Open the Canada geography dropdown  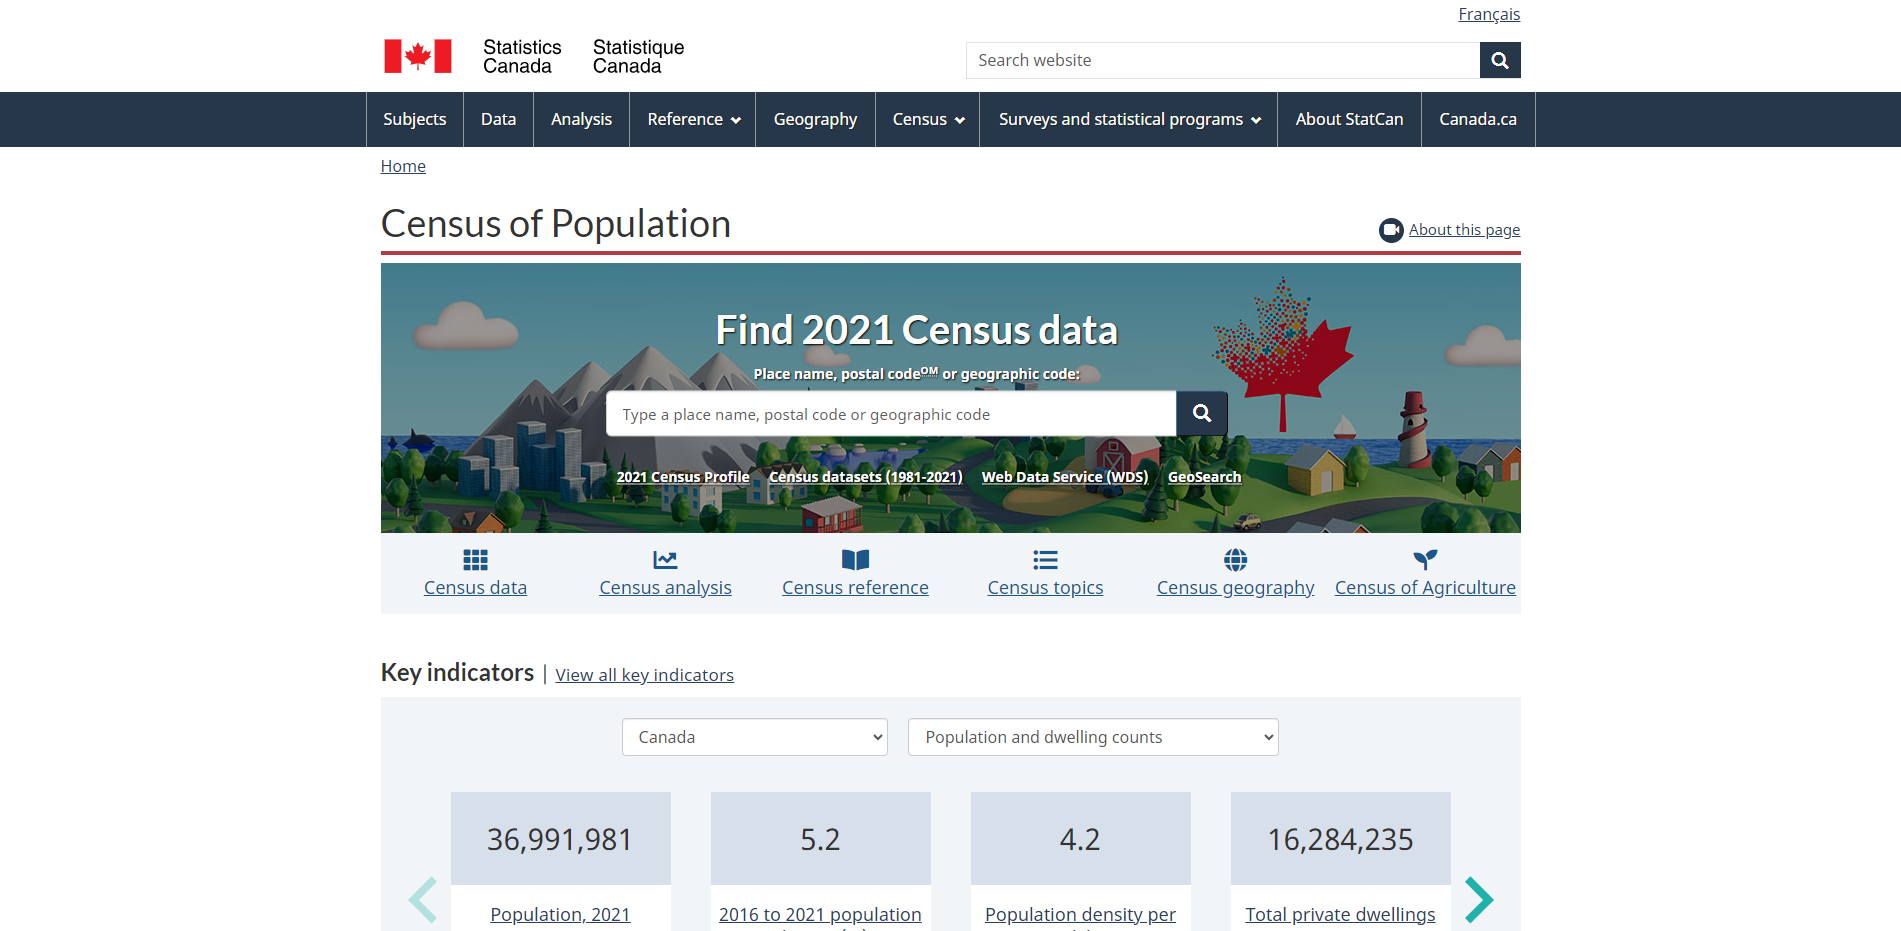point(755,737)
